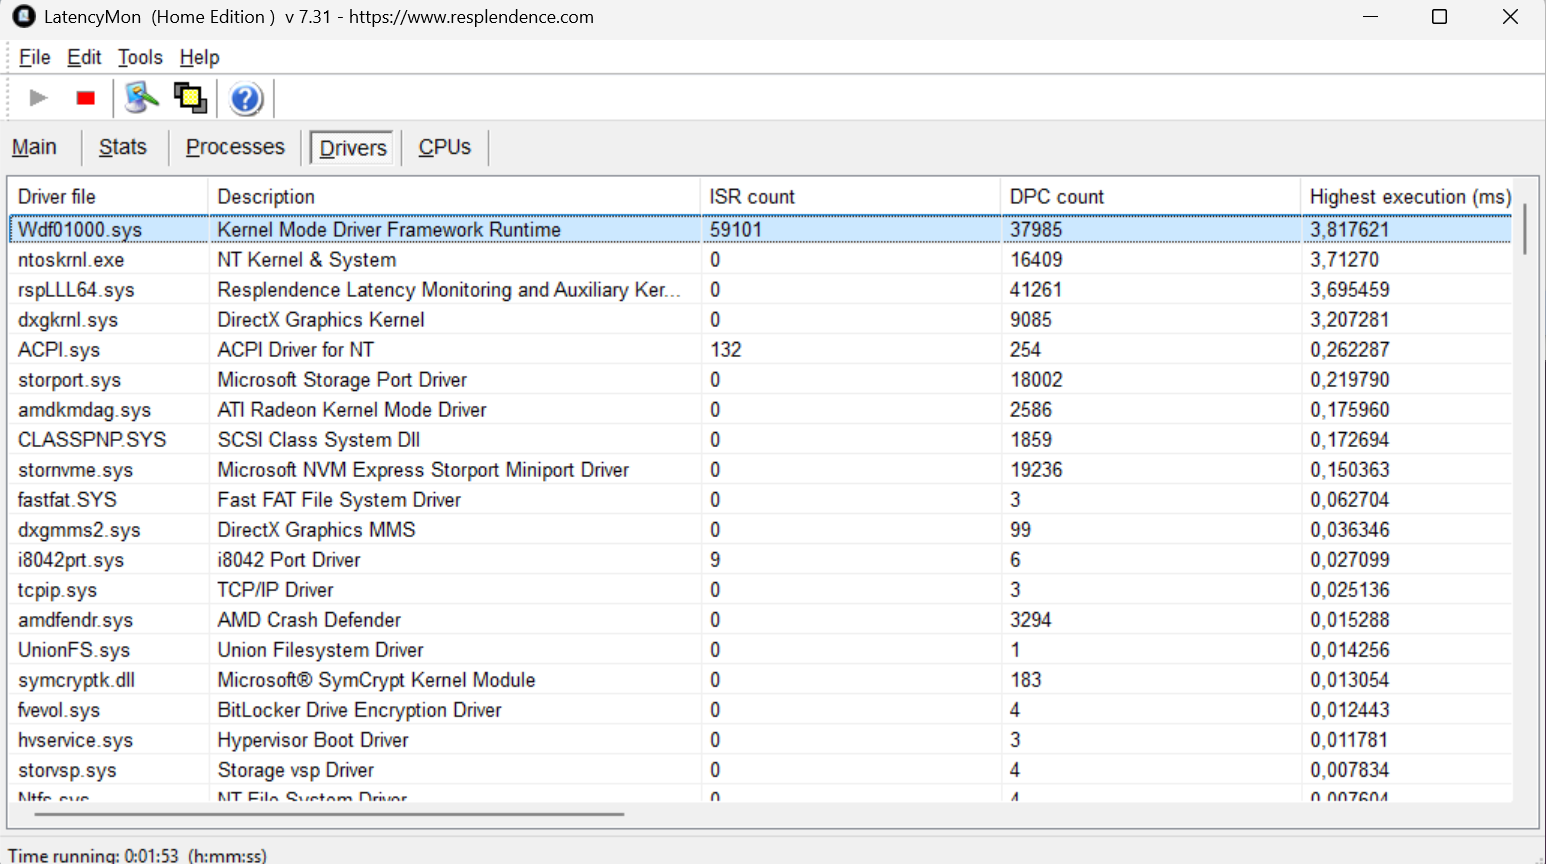Image resolution: width=1546 pixels, height=864 pixels.
Task: Click the DPC count value 41261
Action: pyautogui.click(x=1036, y=290)
